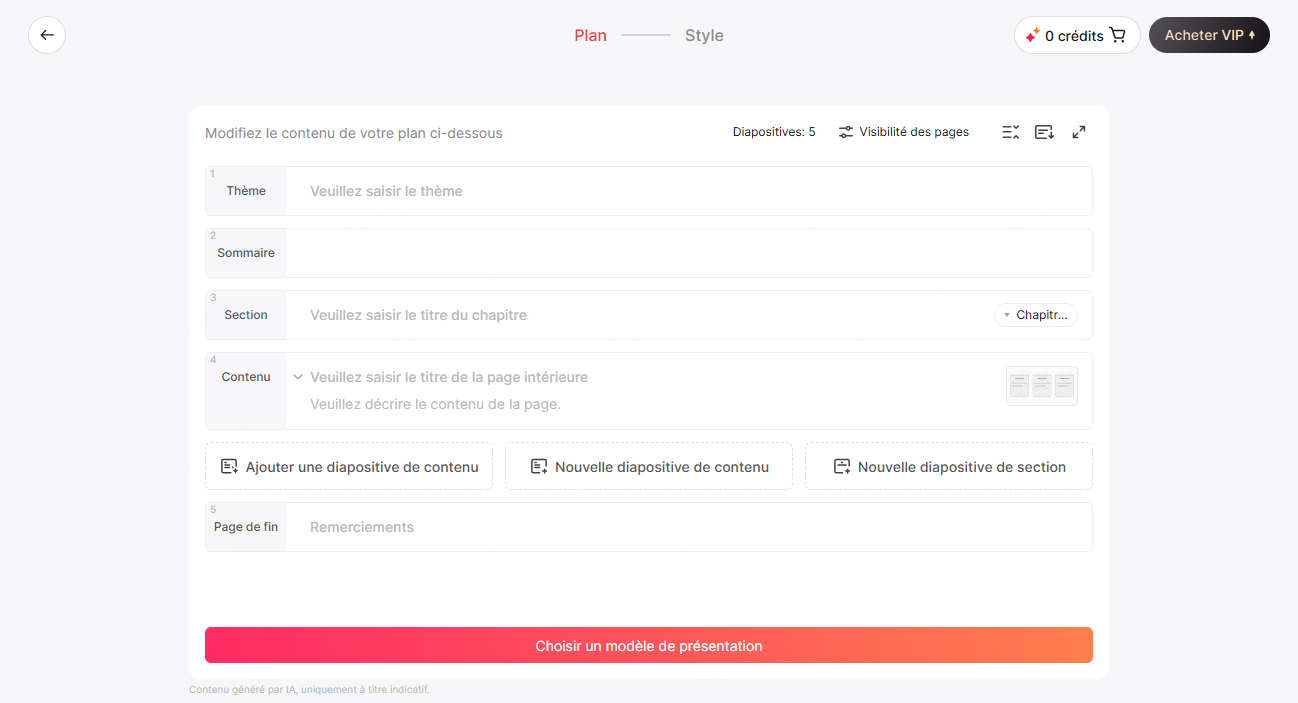Click the Thème input field
The width and height of the screenshot is (1298, 703).
[689, 191]
